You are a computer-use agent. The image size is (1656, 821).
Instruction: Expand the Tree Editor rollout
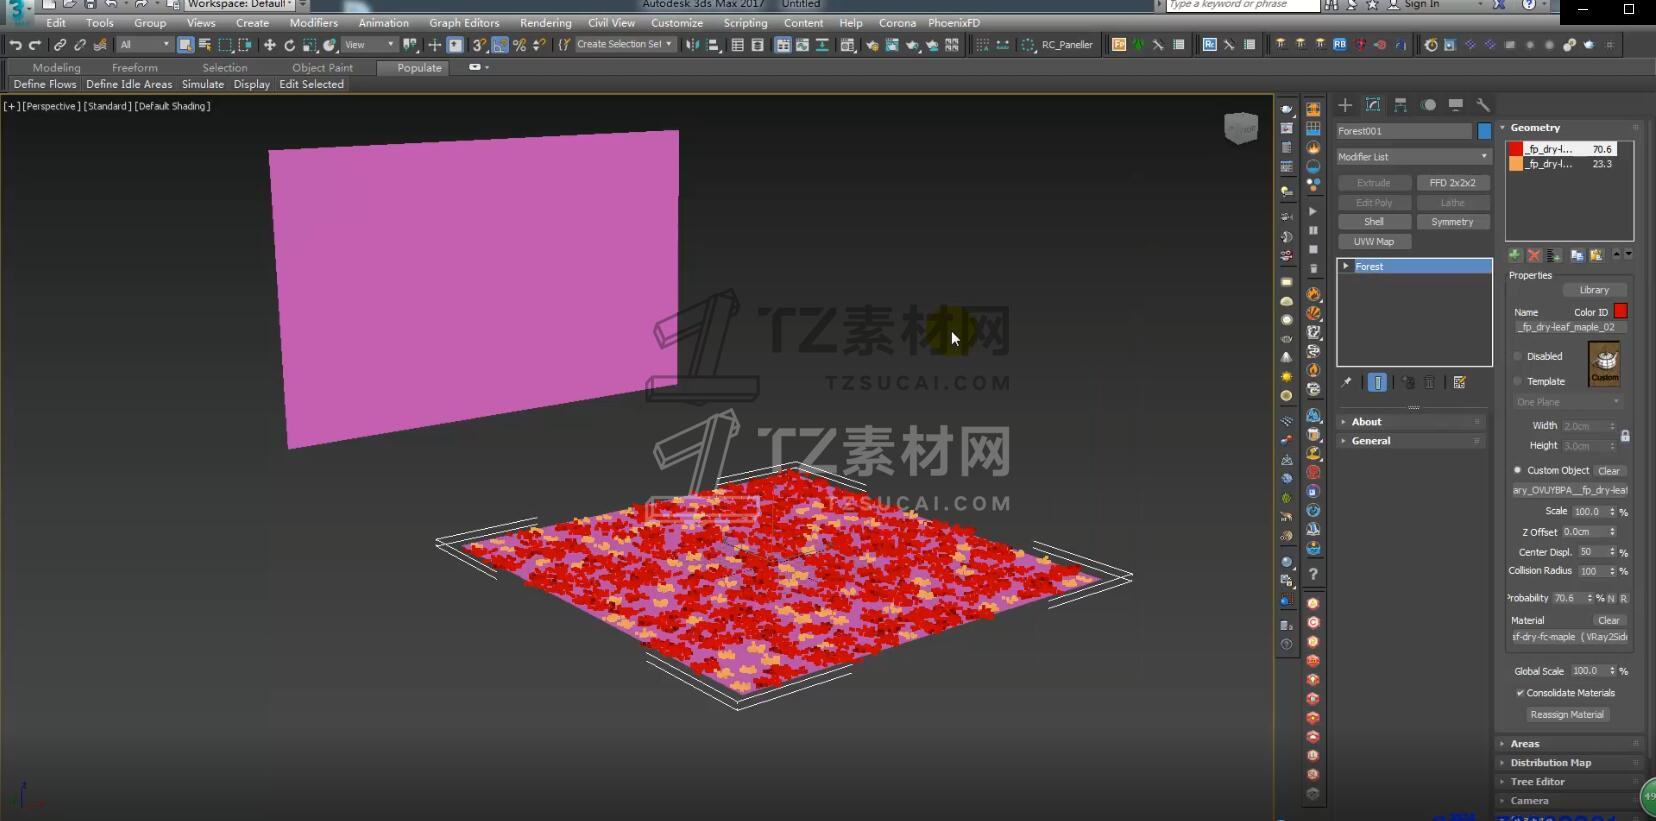coord(1571,782)
